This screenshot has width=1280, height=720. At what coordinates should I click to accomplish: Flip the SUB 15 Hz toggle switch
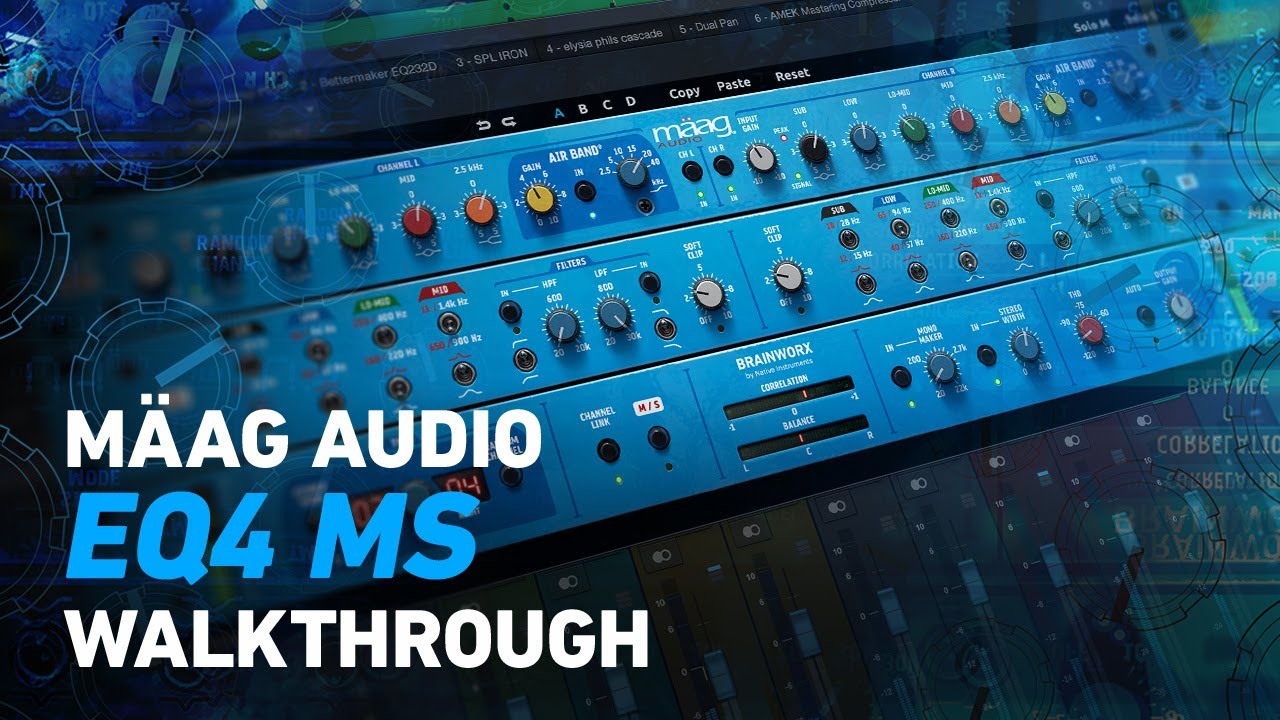click(866, 283)
